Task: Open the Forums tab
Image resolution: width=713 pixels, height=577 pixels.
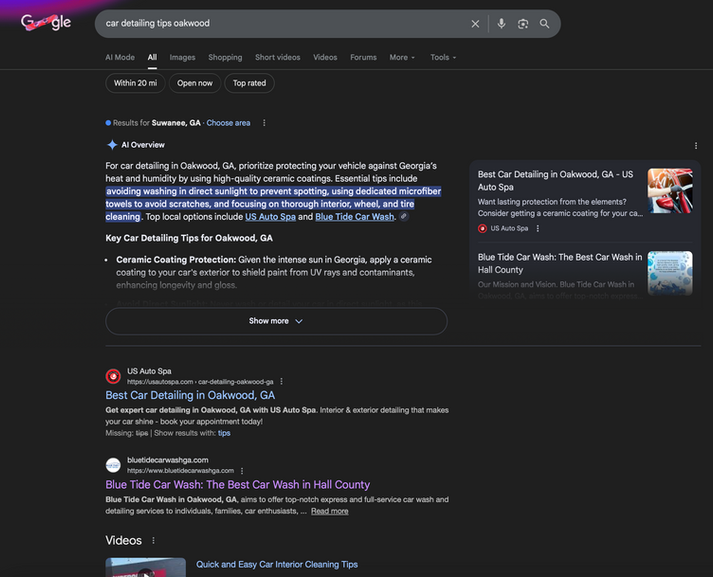Action: tap(363, 57)
